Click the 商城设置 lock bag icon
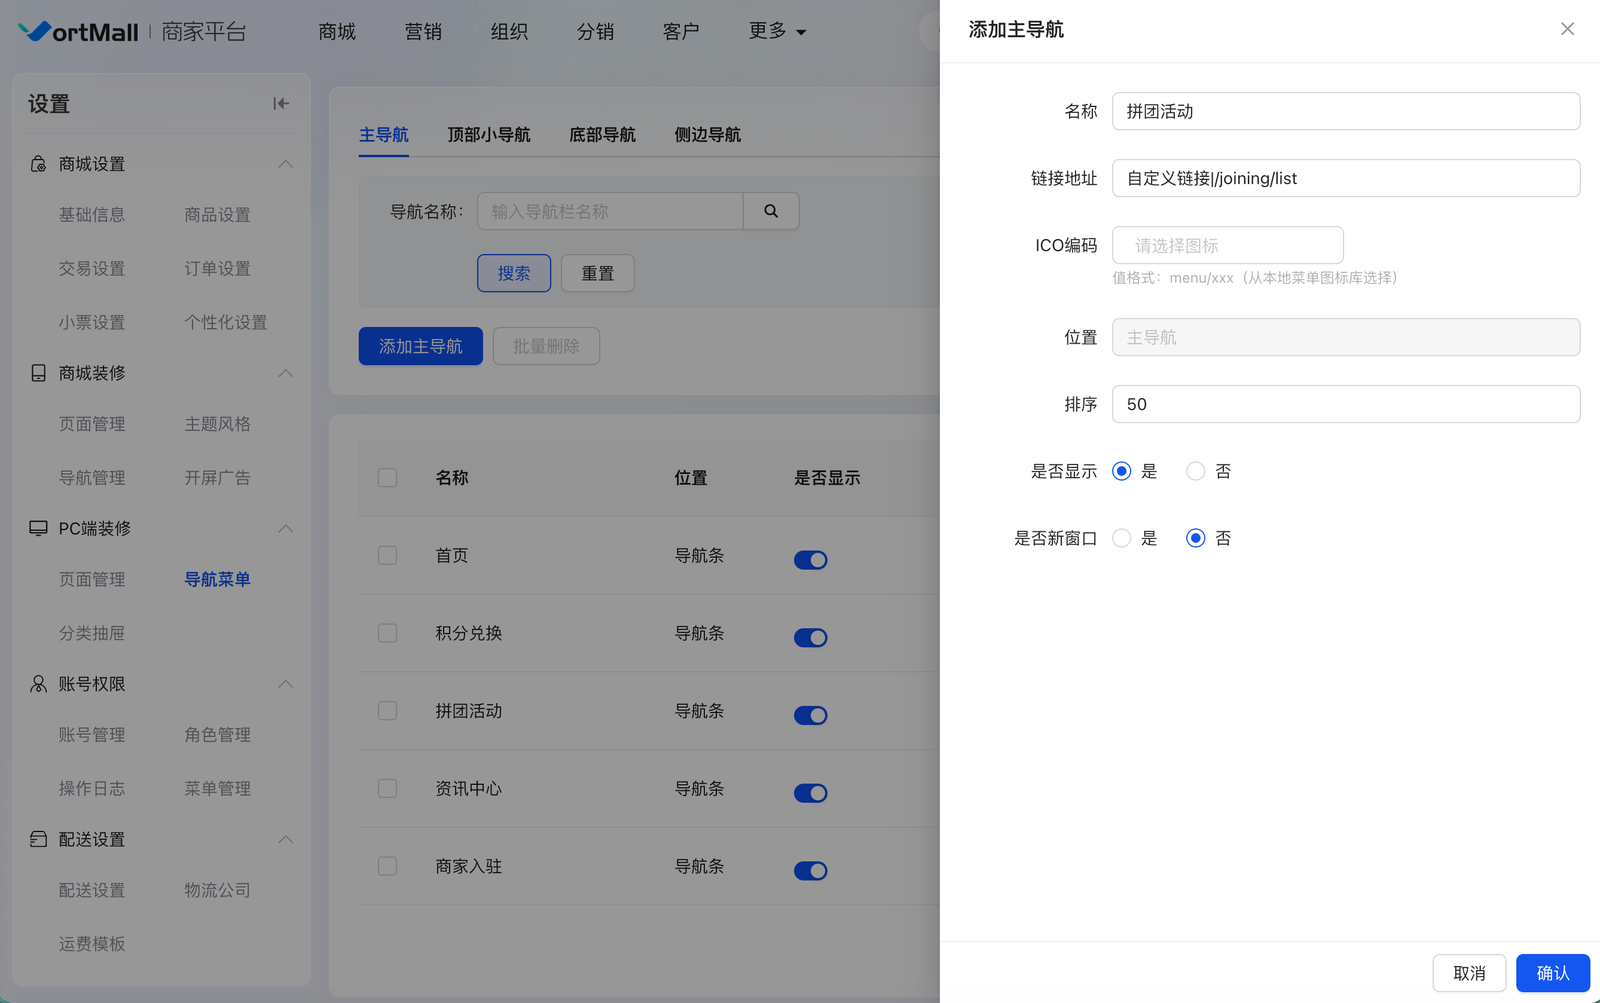Image resolution: width=1600 pixels, height=1003 pixels. (38, 164)
